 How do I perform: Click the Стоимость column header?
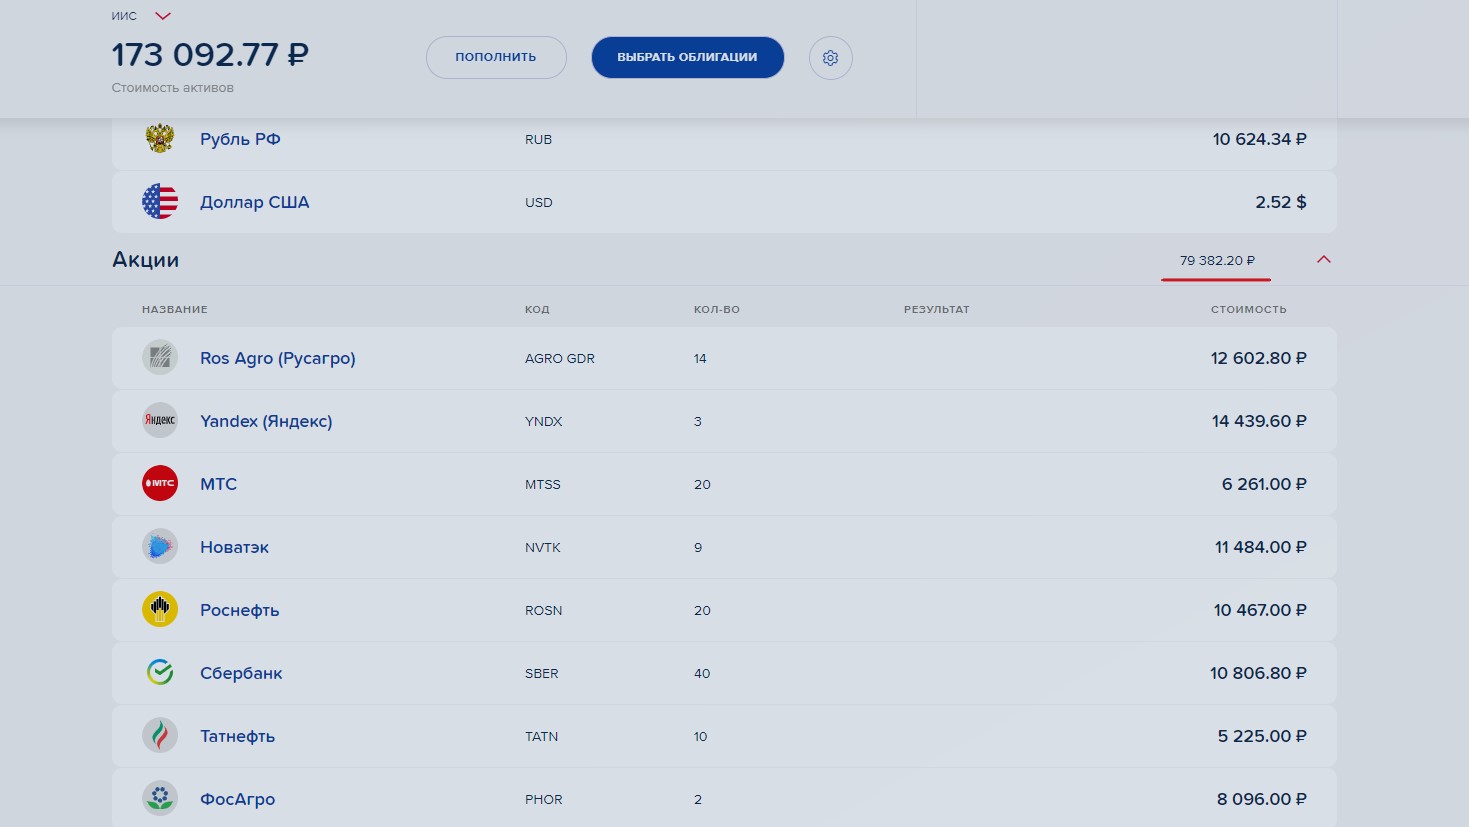[1249, 309]
